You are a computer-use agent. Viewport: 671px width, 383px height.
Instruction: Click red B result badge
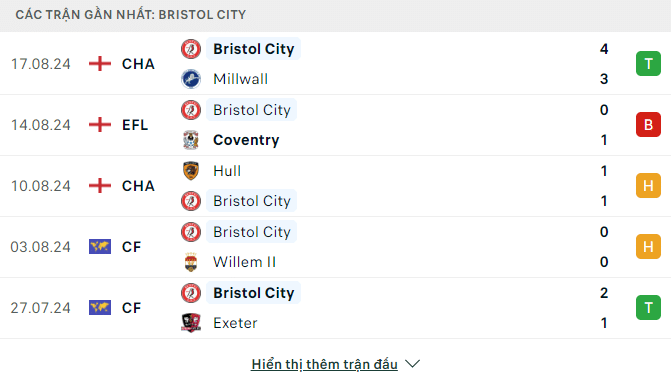click(x=648, y=125)
